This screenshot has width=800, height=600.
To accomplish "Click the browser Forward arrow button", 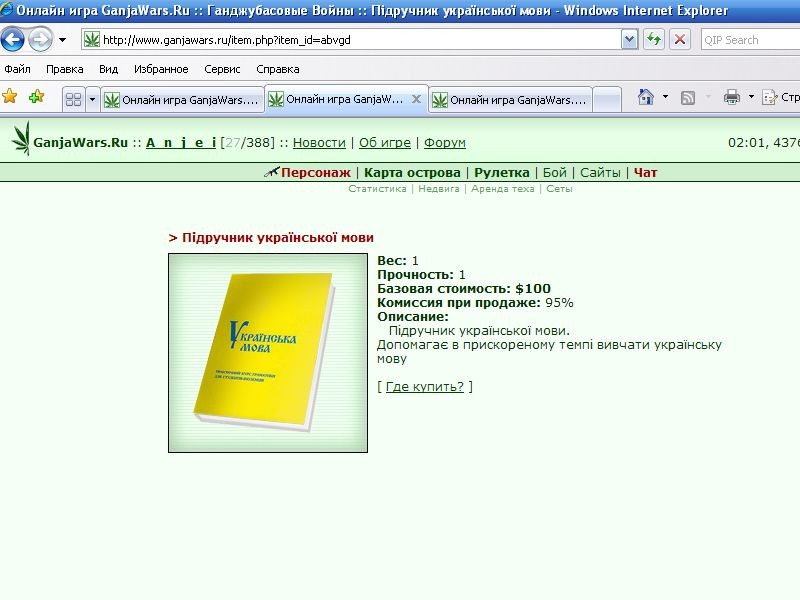I will click(x=40, y=40).
